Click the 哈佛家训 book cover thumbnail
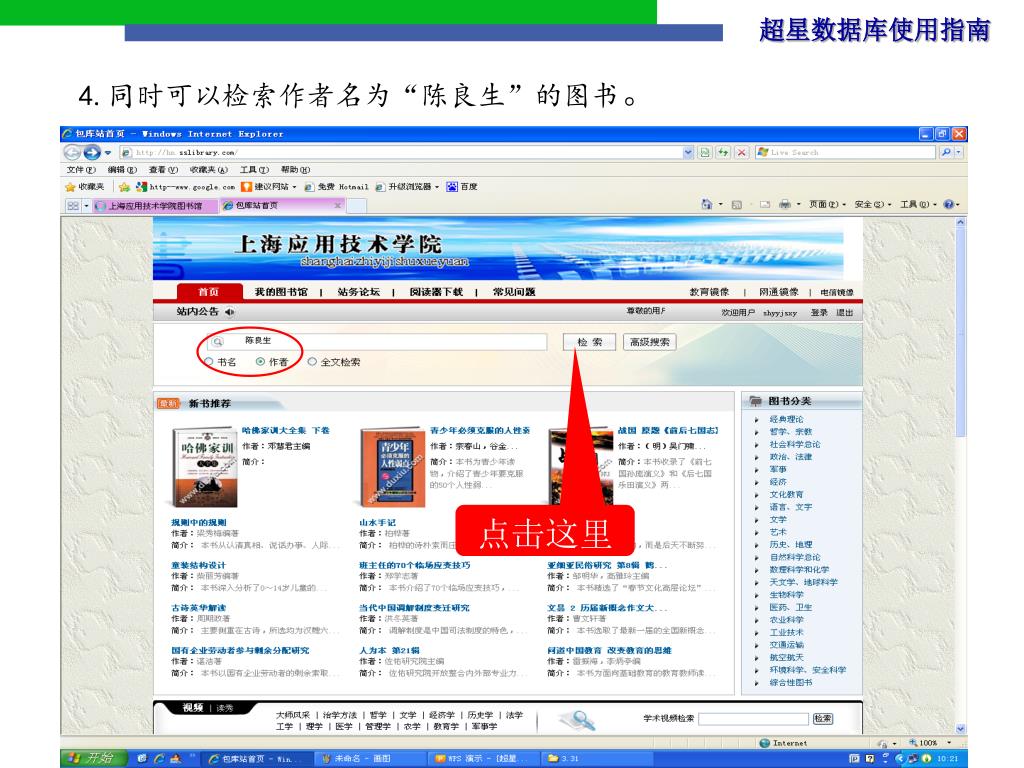The height and width of the screenshot is (768, 1024). (204, 467)
